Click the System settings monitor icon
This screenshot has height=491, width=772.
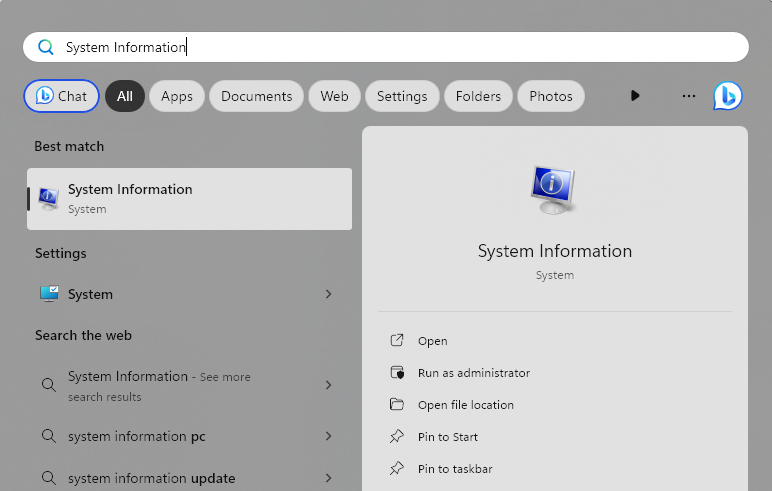[x=49, y=294]
